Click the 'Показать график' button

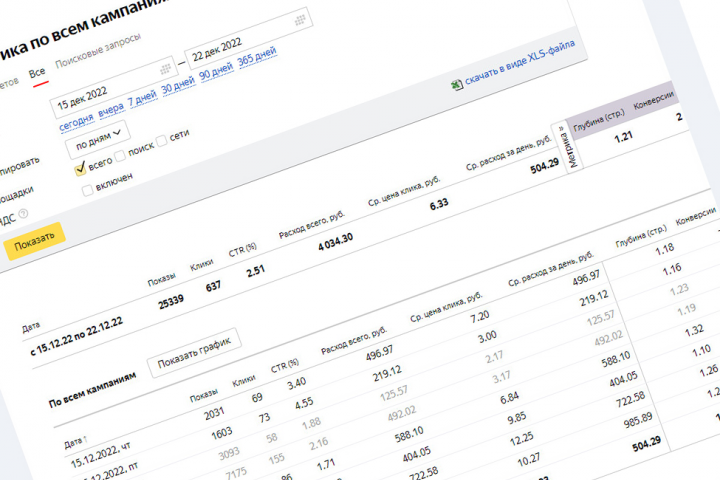point(194,353)
